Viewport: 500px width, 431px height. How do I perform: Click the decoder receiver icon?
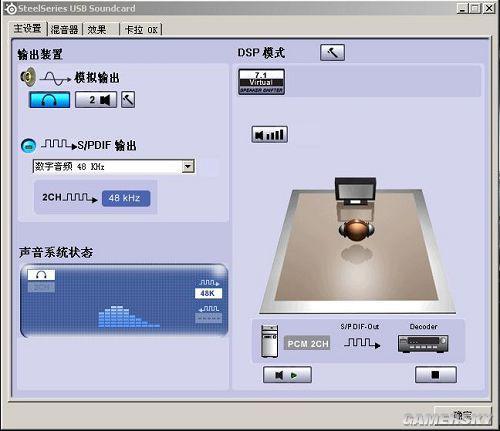(423, 344)
